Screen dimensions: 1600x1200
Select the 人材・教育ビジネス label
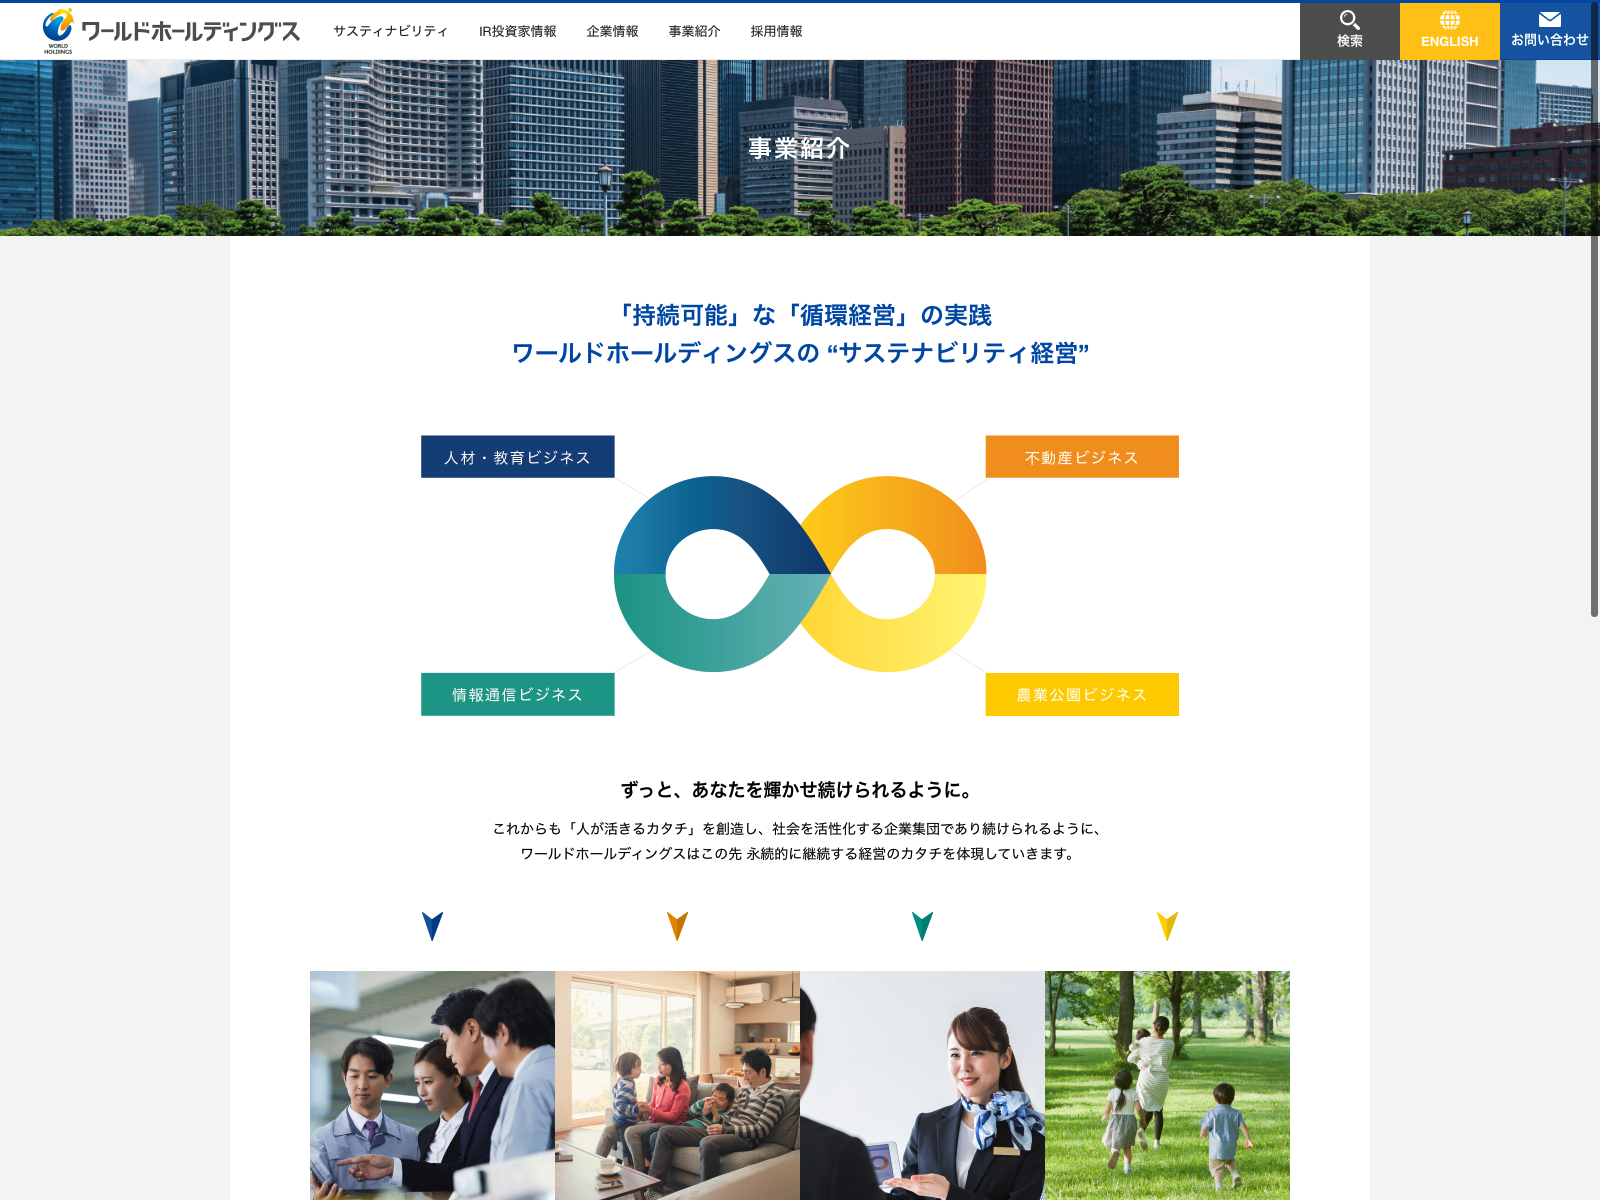click(517, 457)
